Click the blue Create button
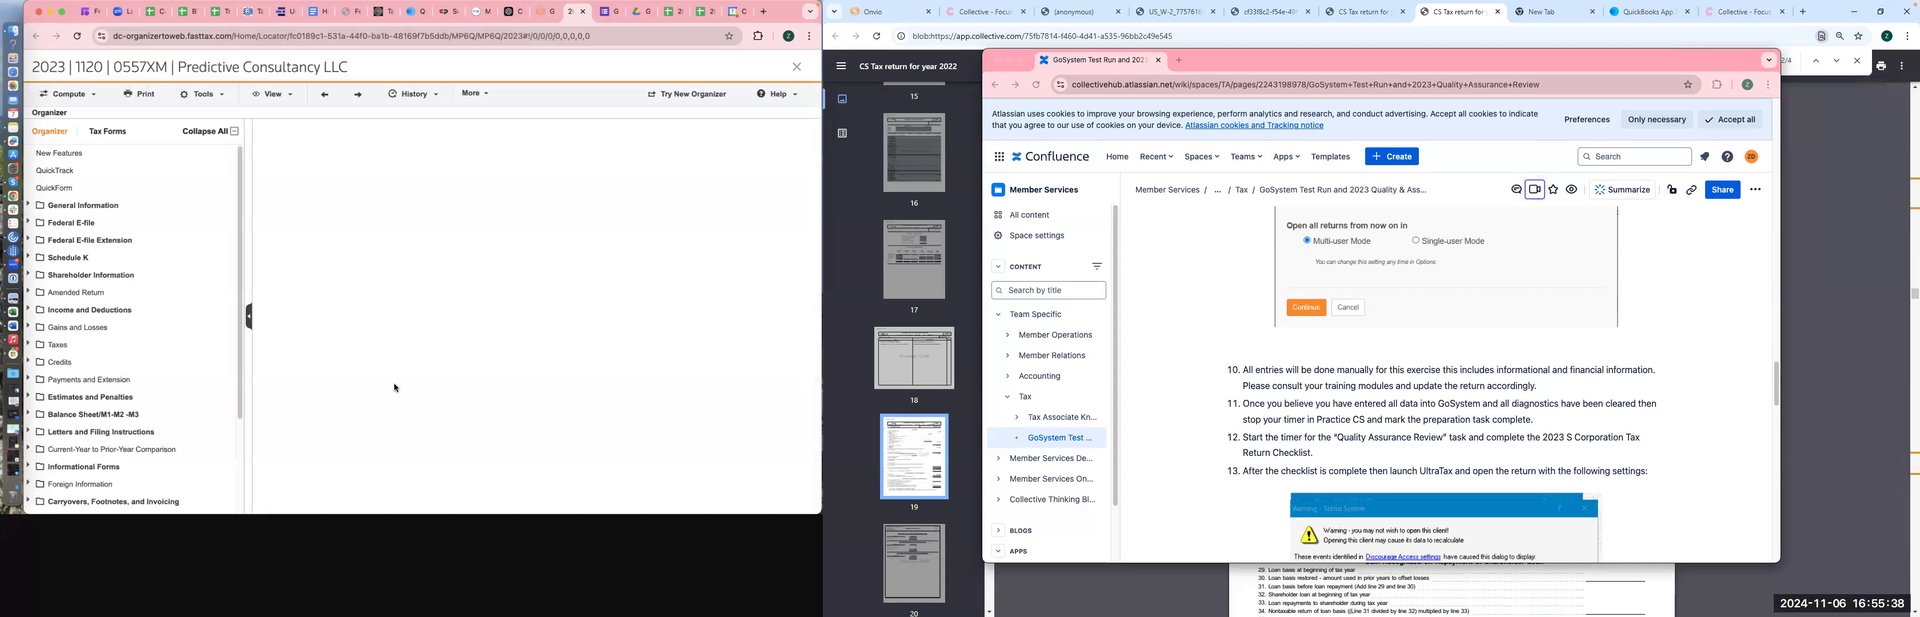Image resolution: width=1920 pixels, height=617 pixels. point(1392,157)
